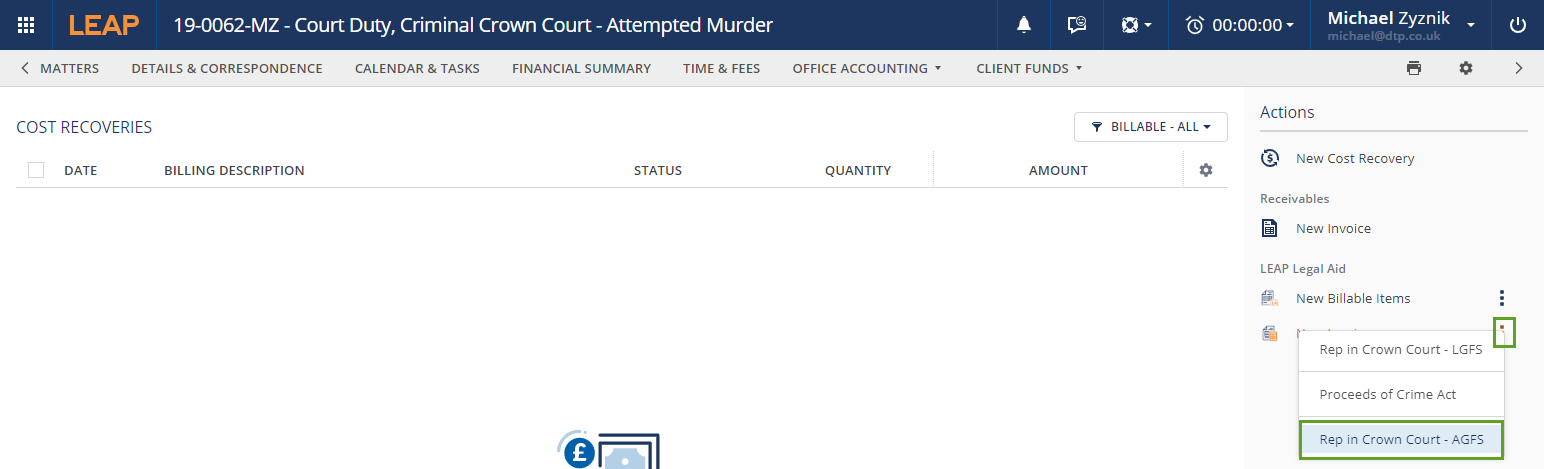Open settings gear in the tab bar

click(x=1465, y=68)
